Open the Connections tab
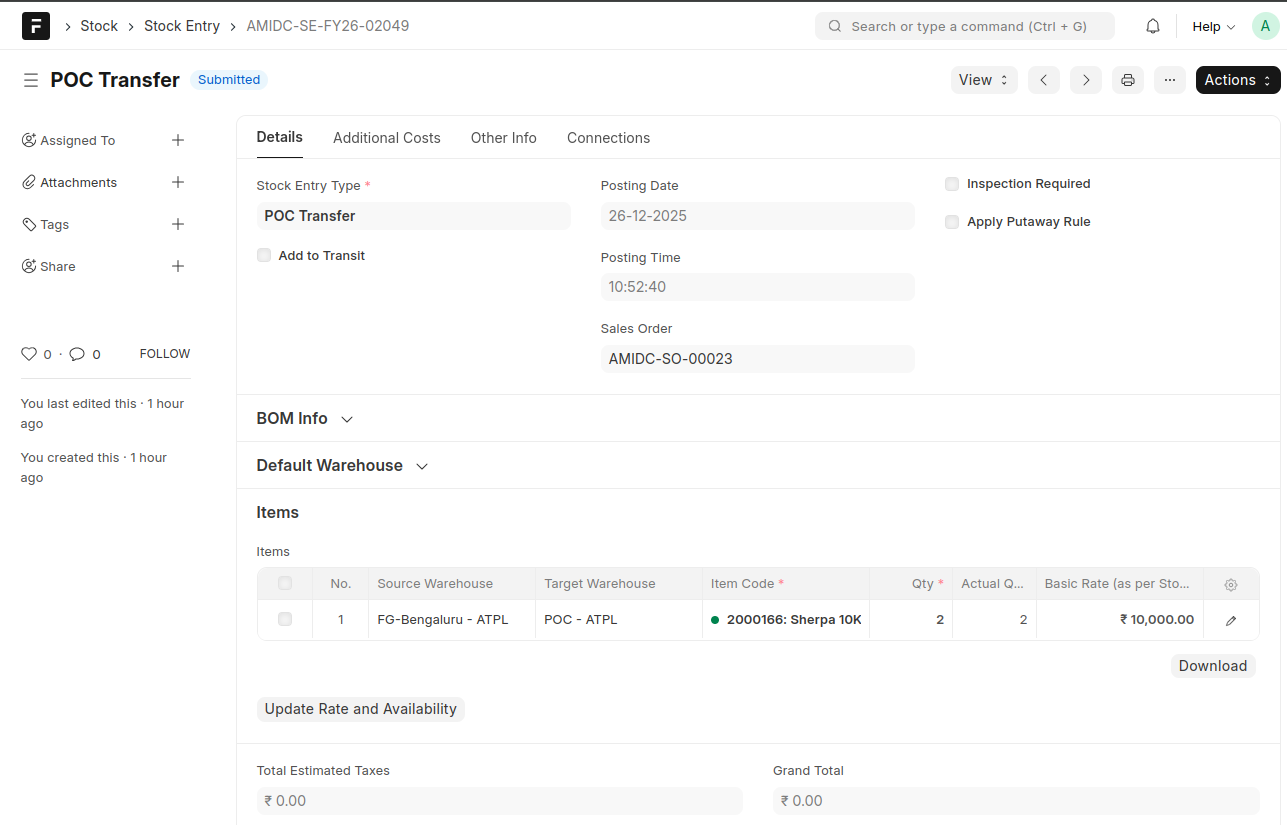Screen dimensions: 1287x825 [608, 138]
